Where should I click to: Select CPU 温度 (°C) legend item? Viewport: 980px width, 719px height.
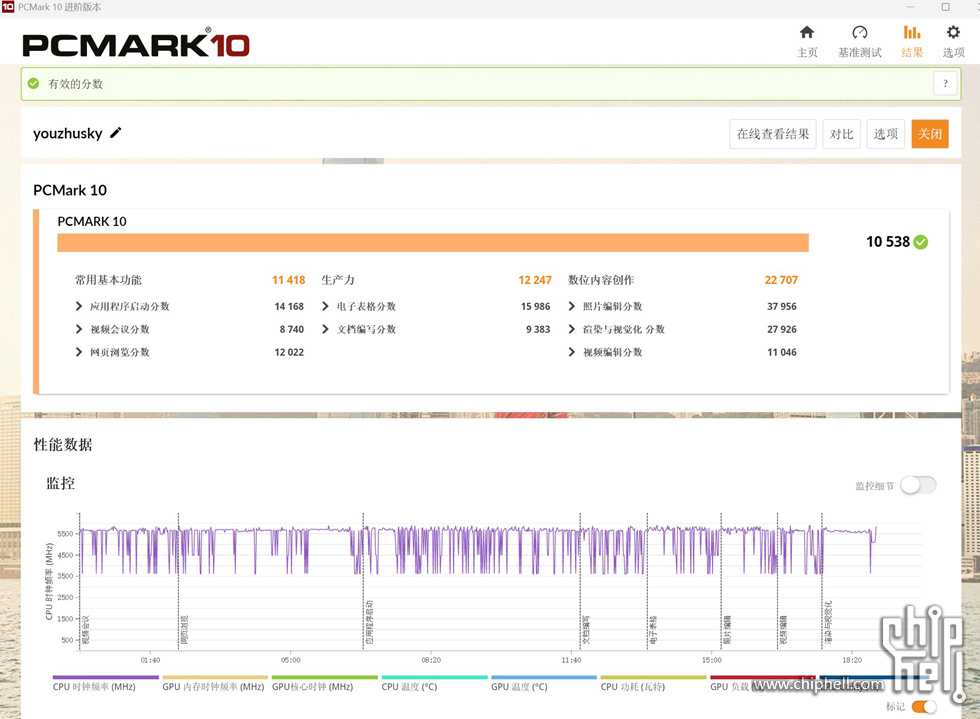pyautogui.click(x=434, y=684)
